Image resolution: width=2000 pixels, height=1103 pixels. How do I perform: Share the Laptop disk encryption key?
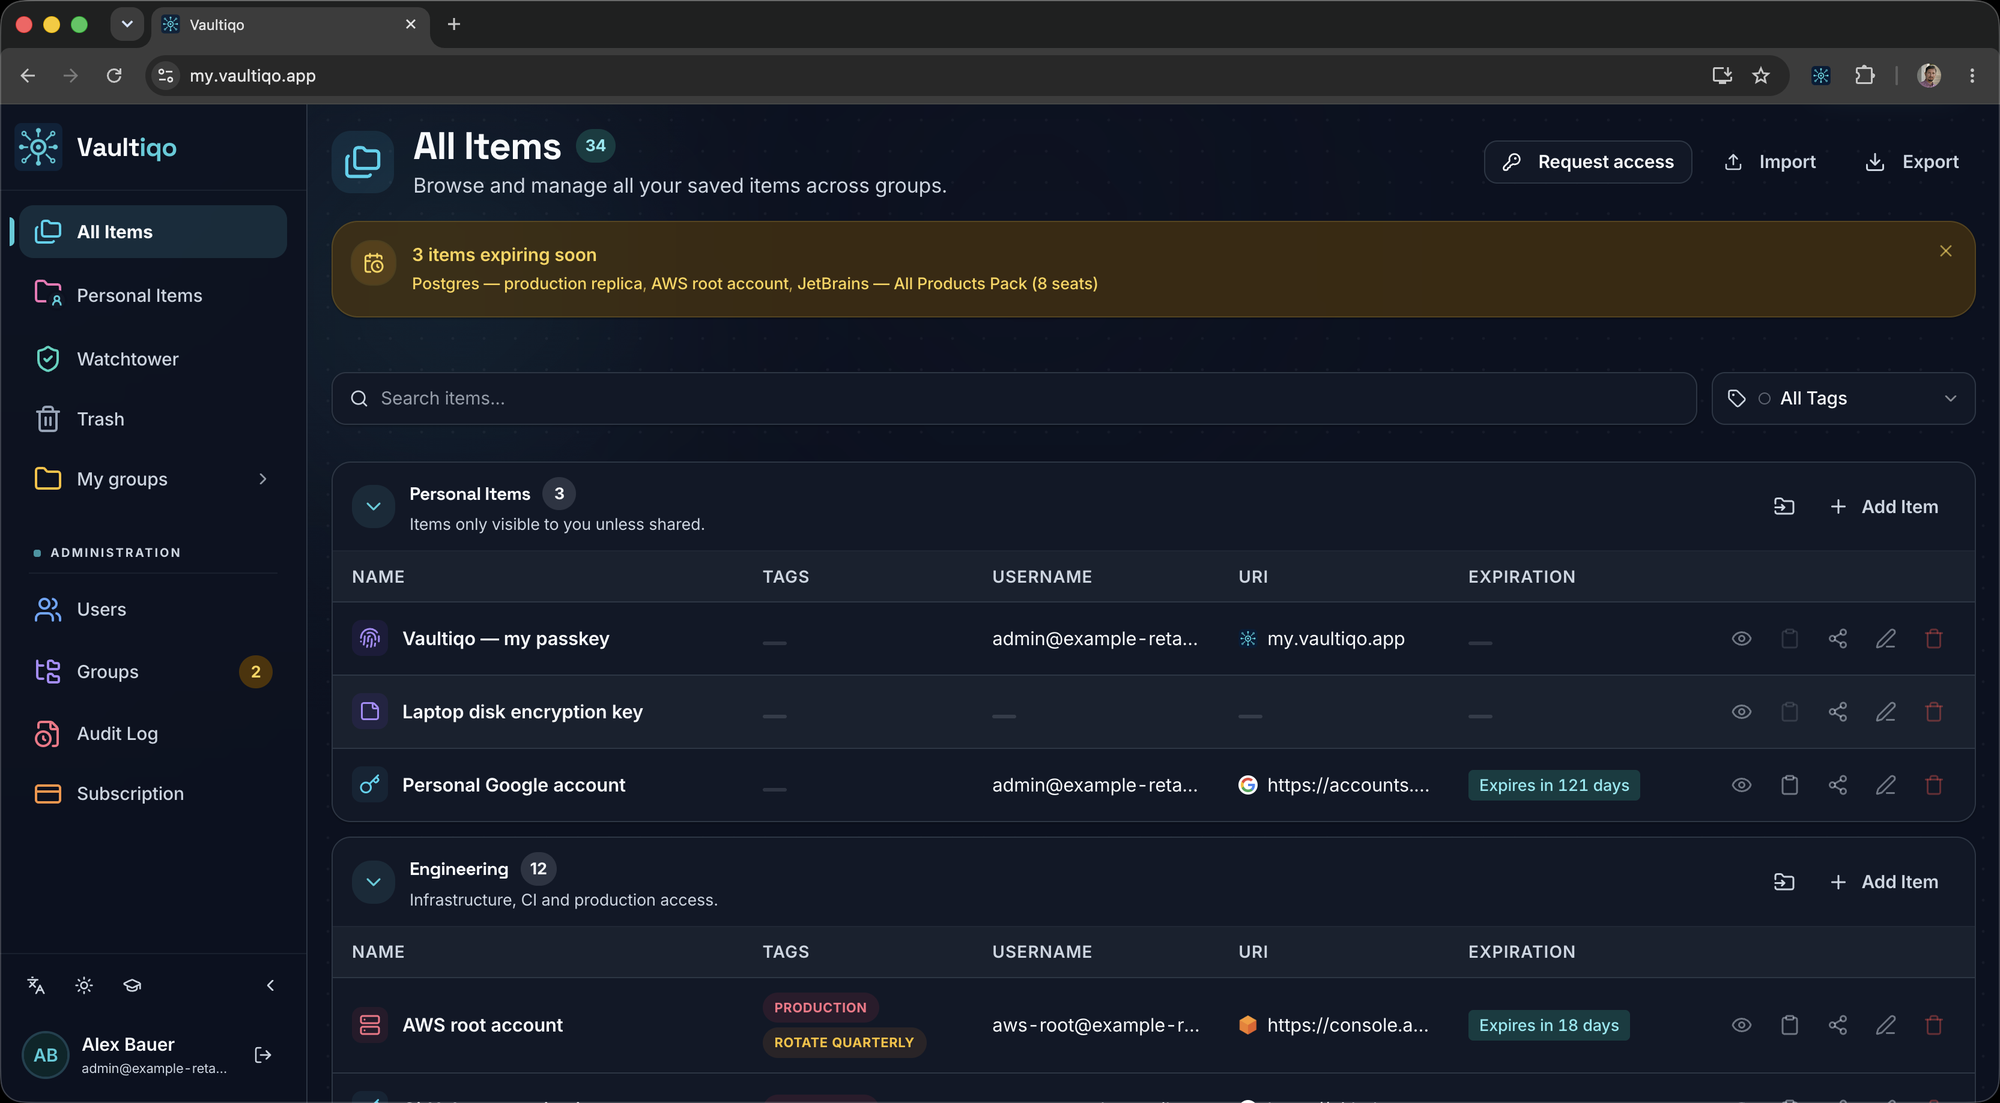point(1837,712)
